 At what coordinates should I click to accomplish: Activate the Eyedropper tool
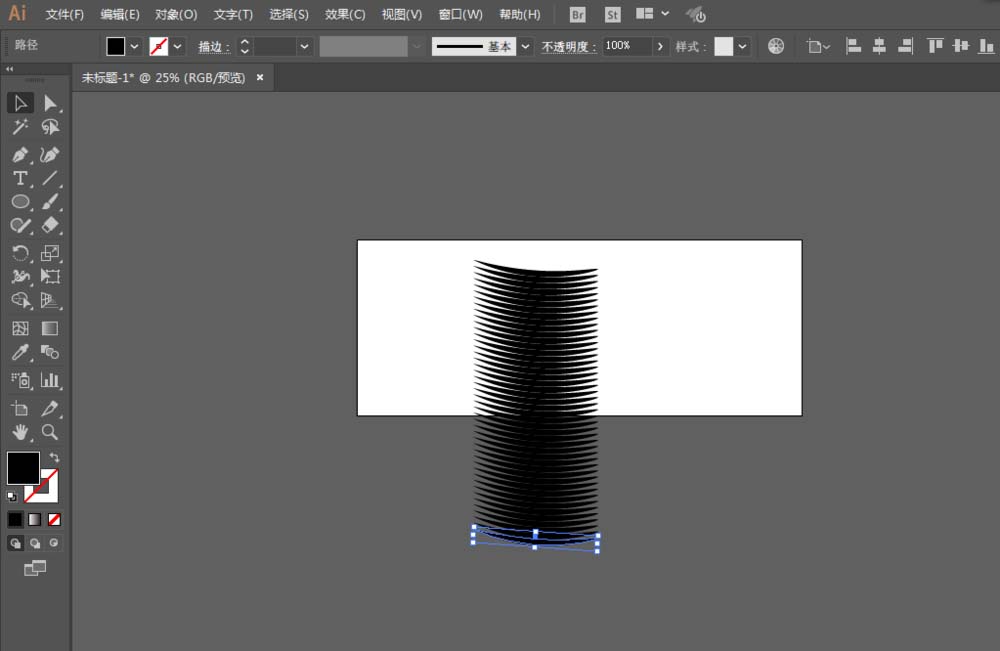pyautogui.click(x=20, y=353)
